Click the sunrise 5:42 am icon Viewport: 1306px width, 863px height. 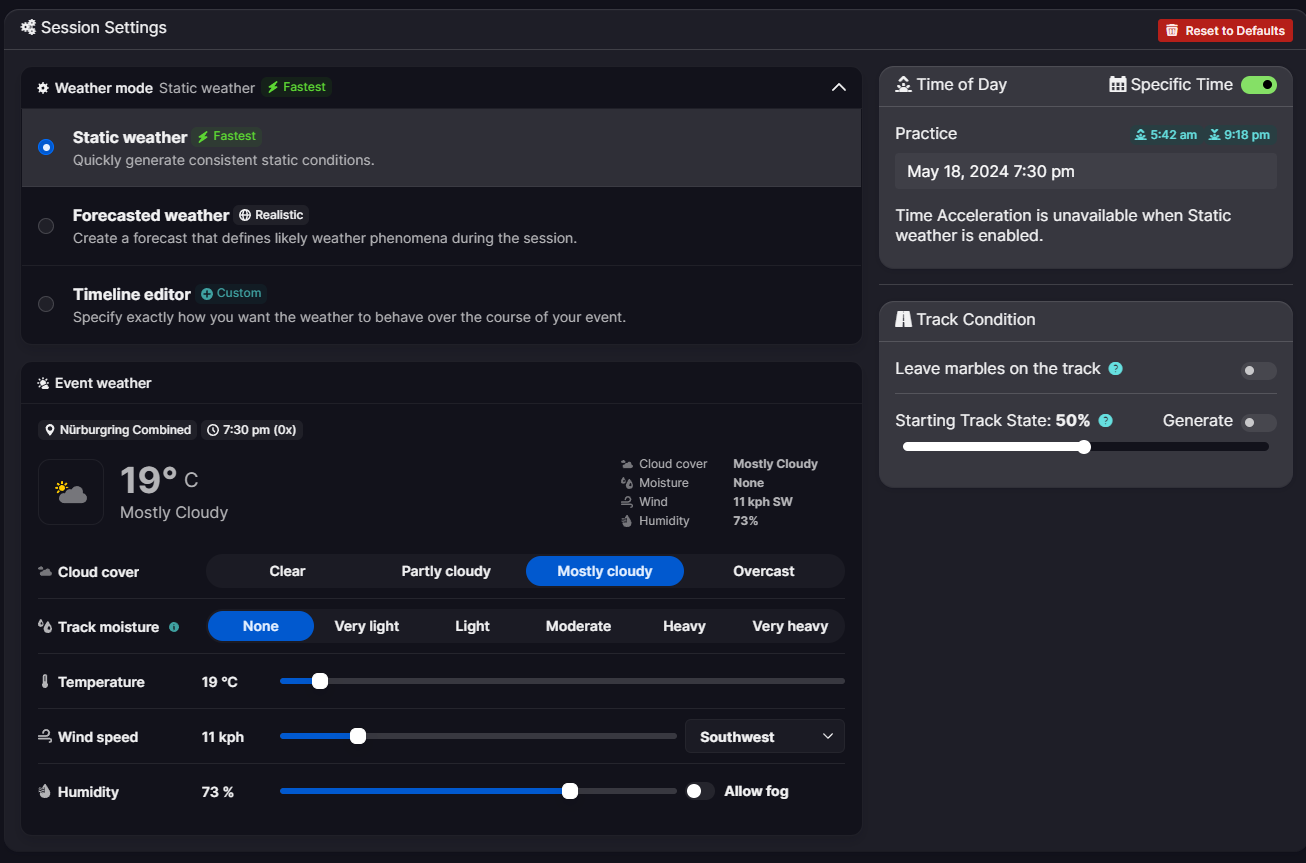tap(1140, 135)
